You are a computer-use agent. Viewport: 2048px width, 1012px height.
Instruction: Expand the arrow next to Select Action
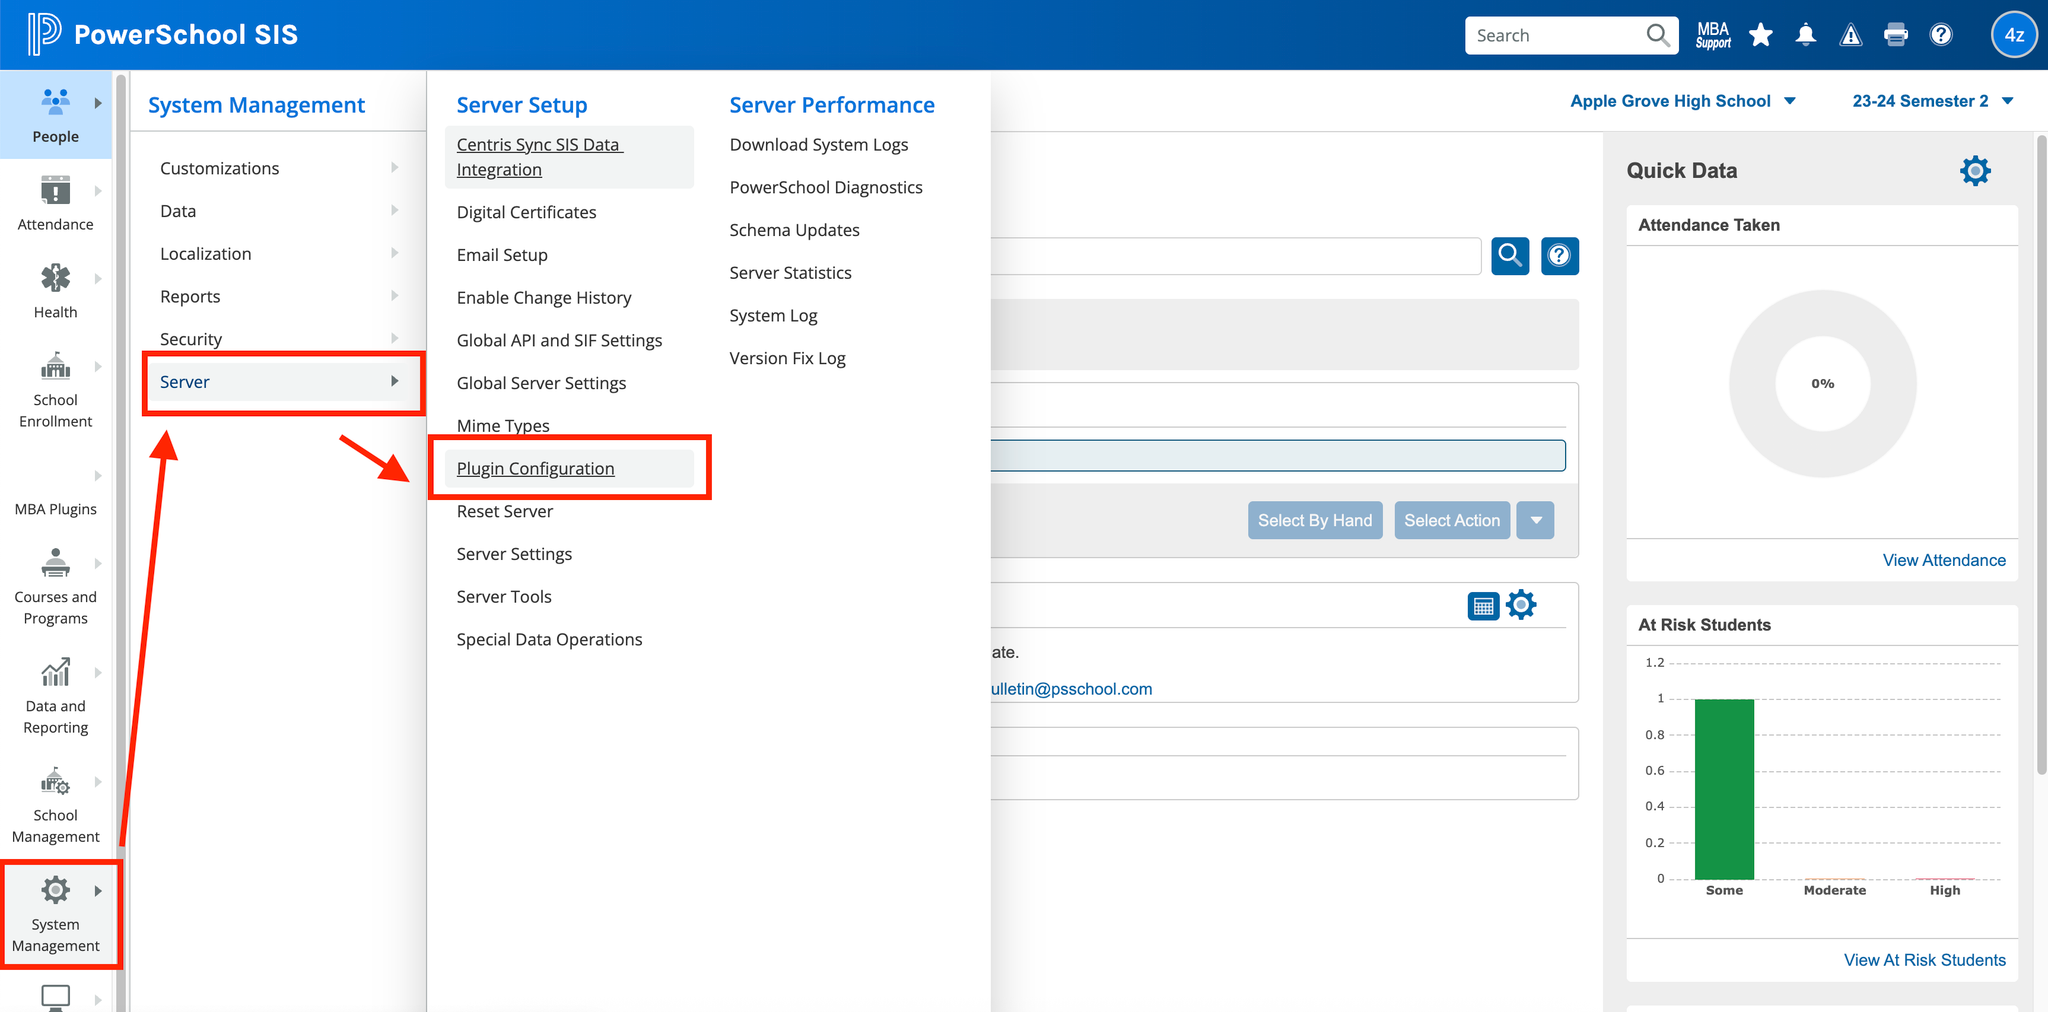click(x=1535, y=521)
